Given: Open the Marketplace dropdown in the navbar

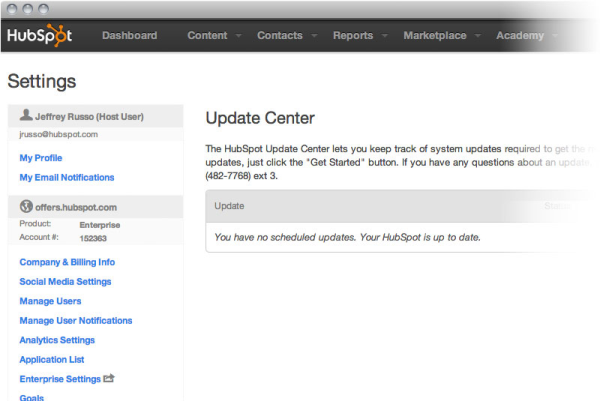Looking at the screenshot, I should pyautogui.click(x=441, y=36).
